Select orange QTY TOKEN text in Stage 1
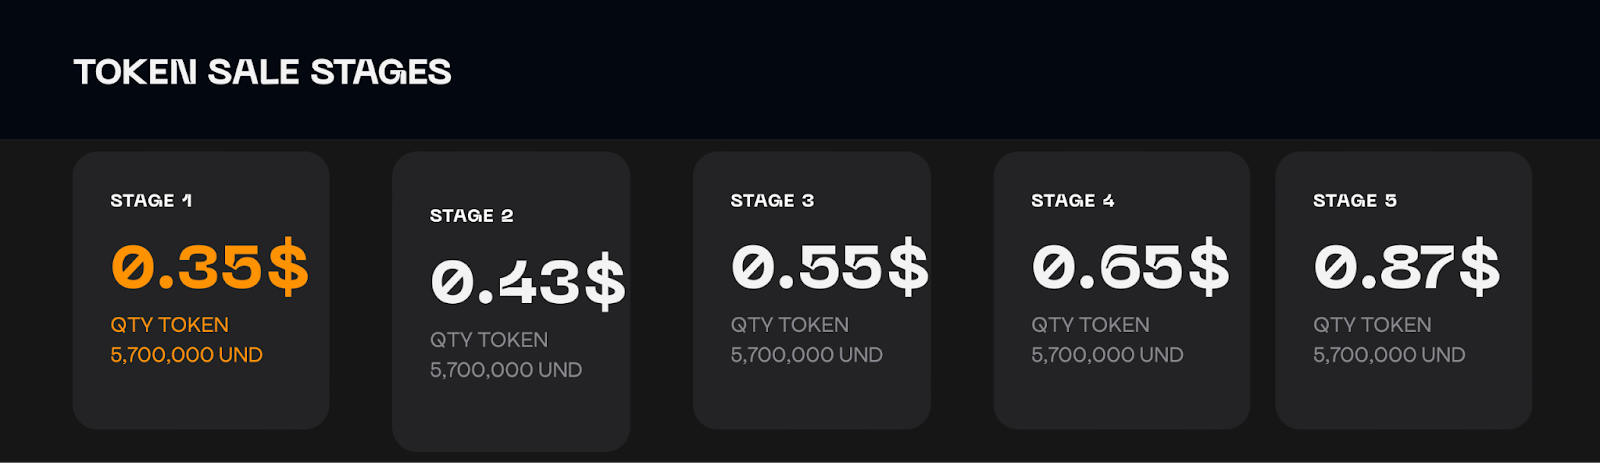The width and height of the screenshot is (1600, 463). click(x=170, y=325)
